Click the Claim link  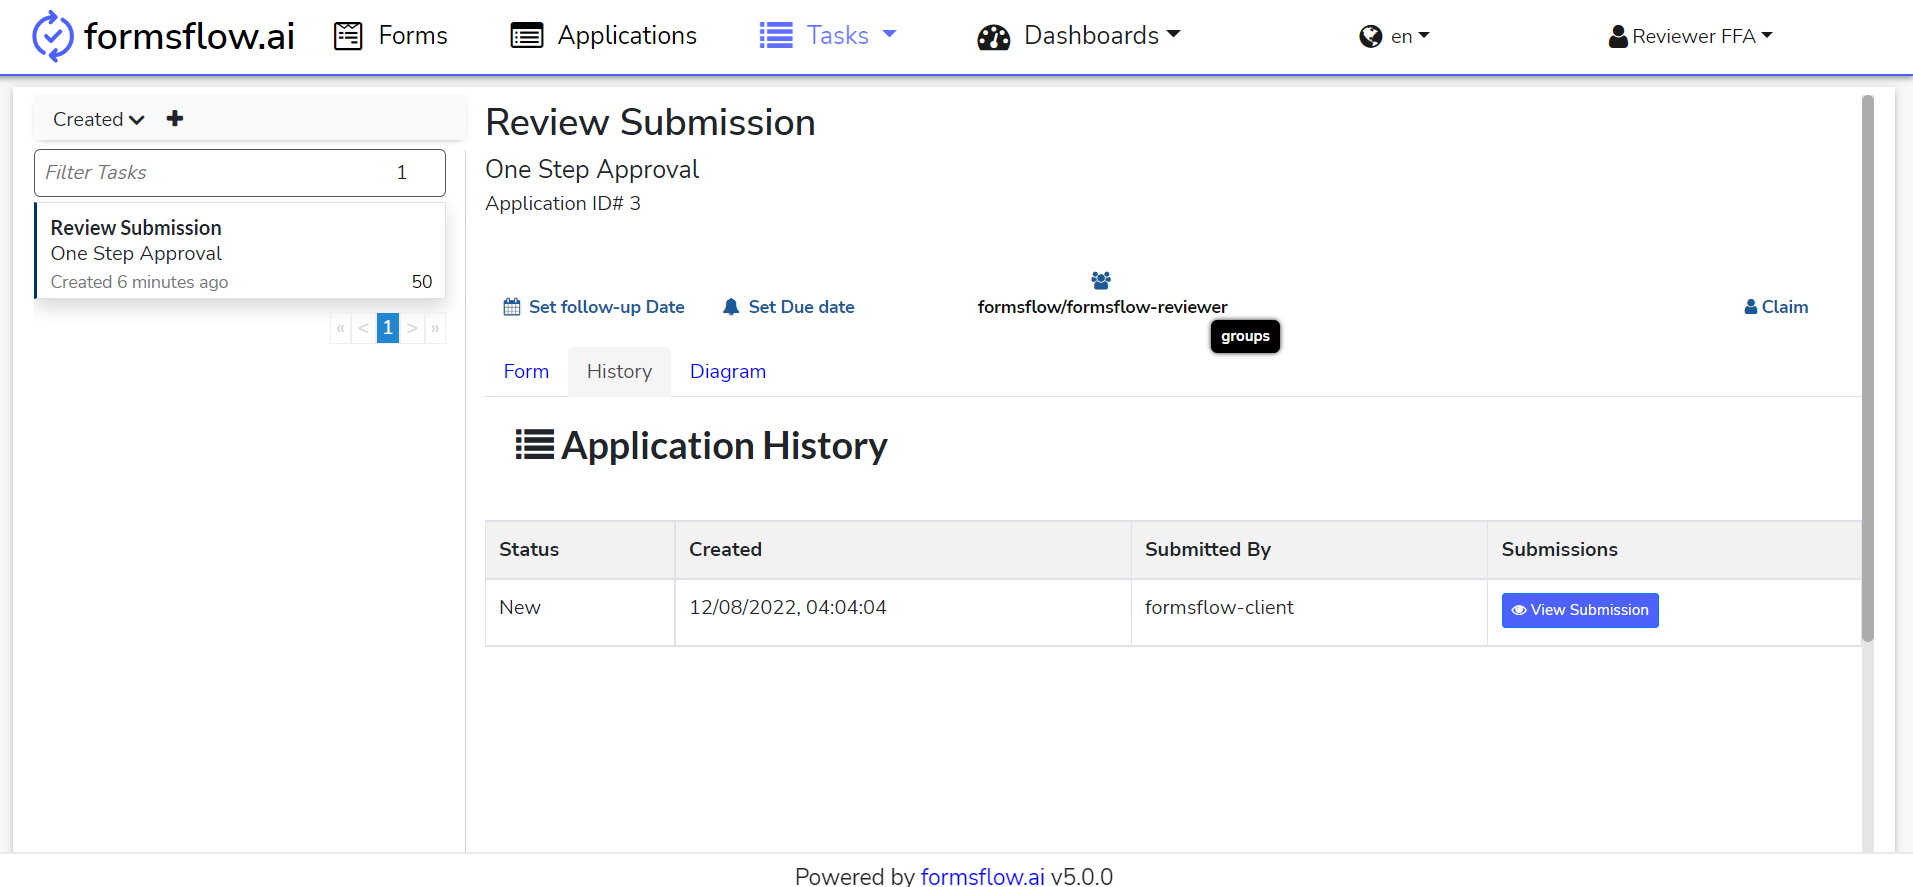click(1776, 307)
